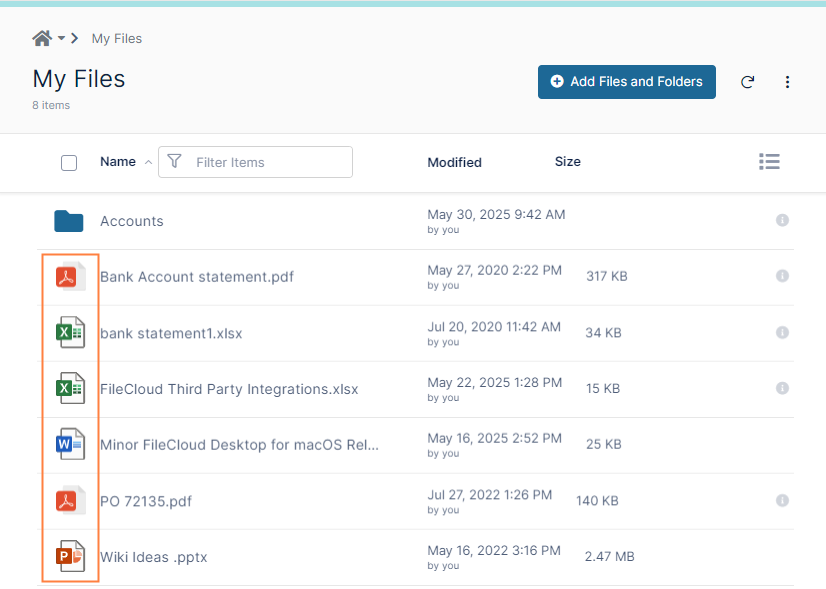Click the Size column header

pos(567,162)
